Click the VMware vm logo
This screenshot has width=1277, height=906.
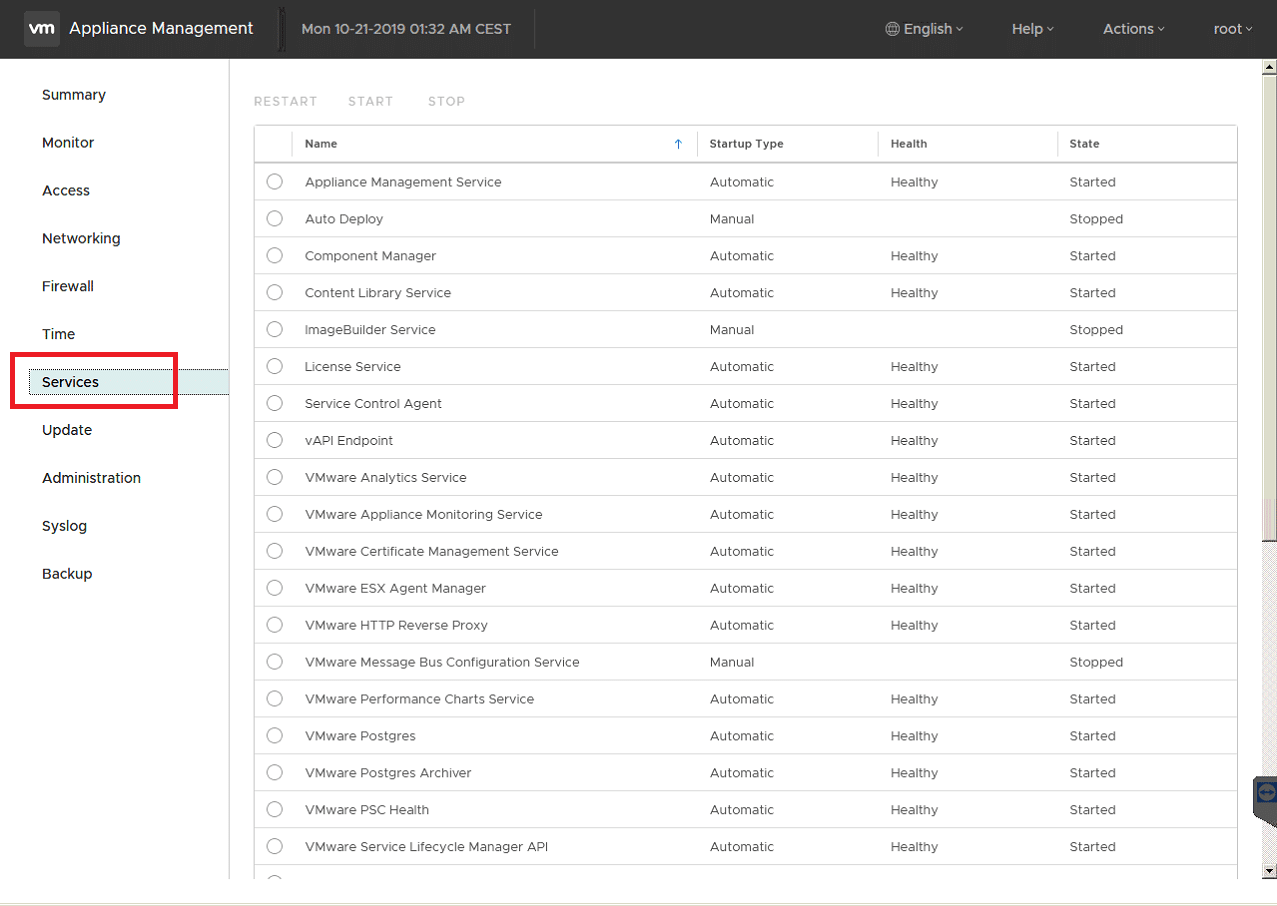[x=42, y=29]
